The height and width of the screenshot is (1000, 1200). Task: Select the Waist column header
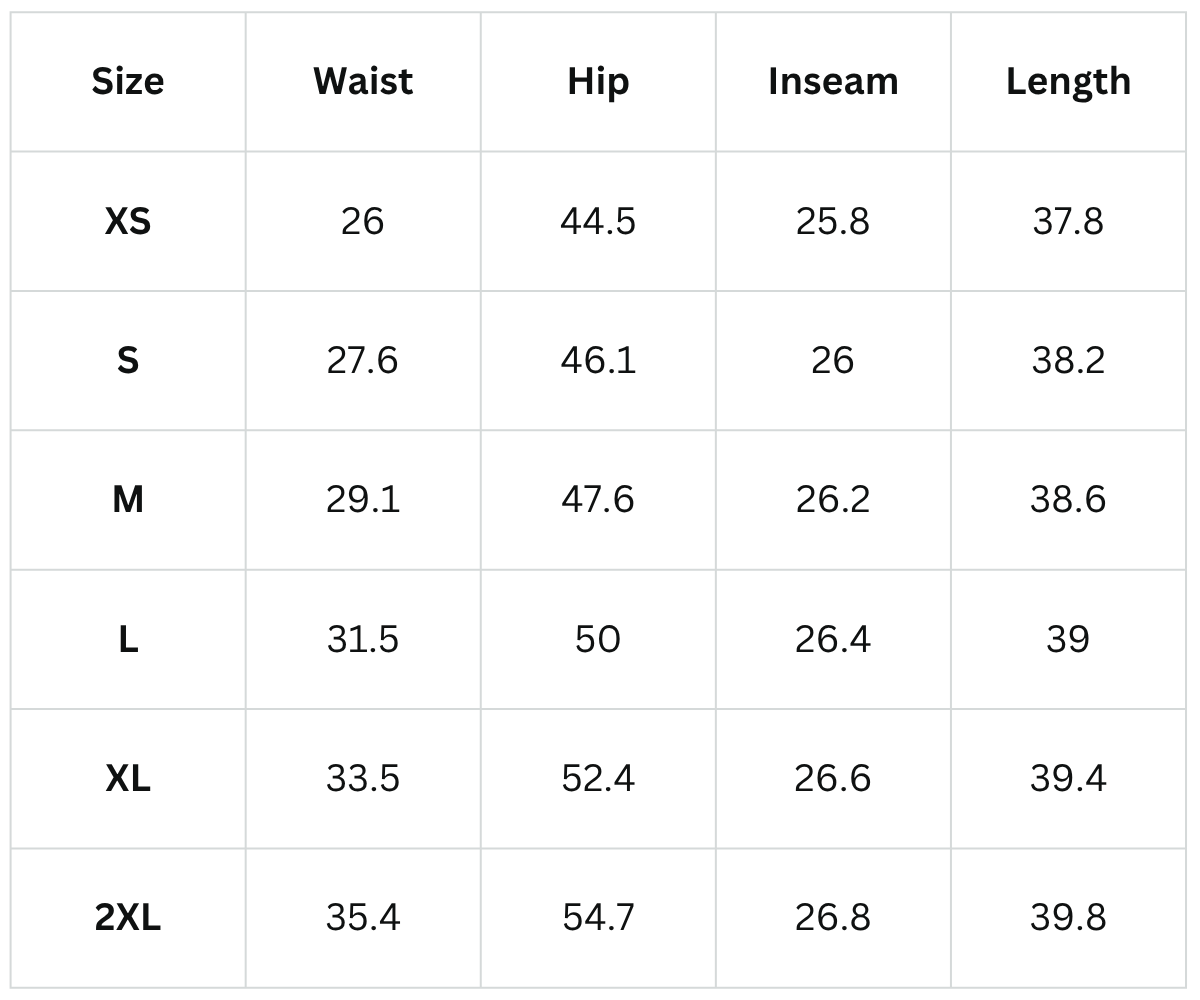pyautogui.click(x=363, y=81)
